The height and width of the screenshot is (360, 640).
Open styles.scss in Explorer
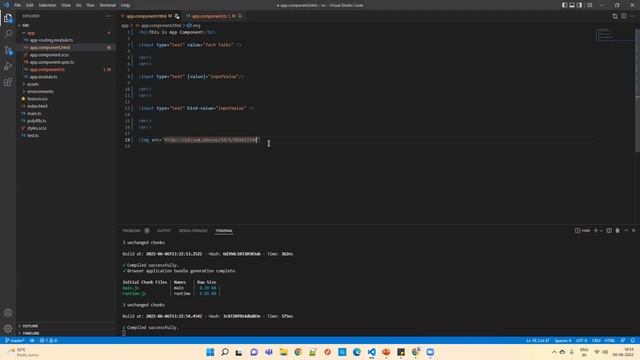[37, 128]
